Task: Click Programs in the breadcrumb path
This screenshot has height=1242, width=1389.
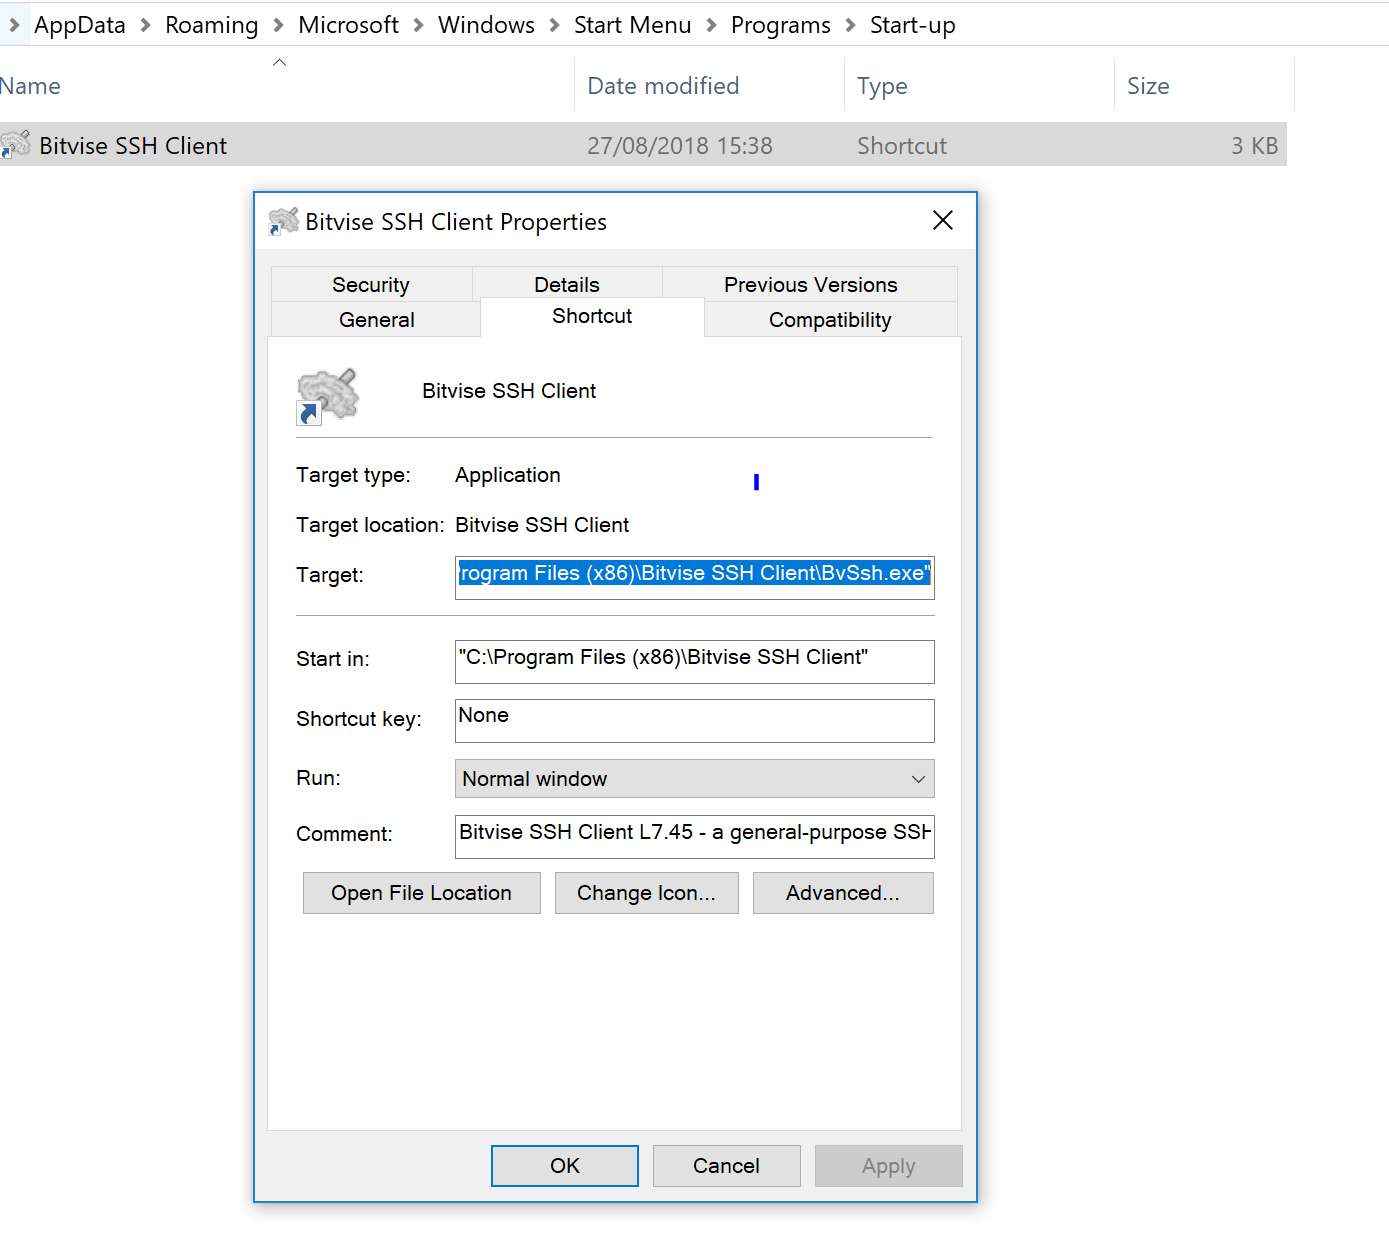Action: click(781, 25)
